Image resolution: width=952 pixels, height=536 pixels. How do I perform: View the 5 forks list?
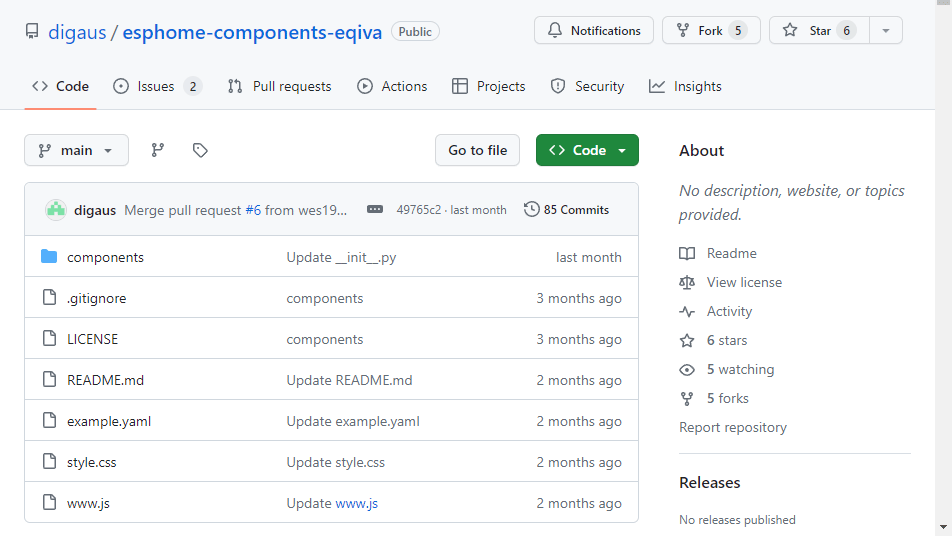727,399
